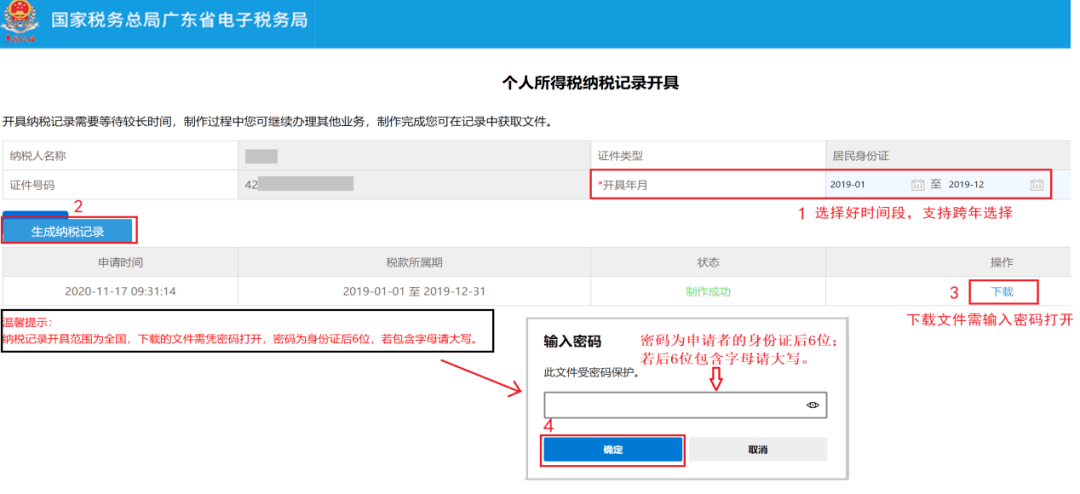The height and width of the screenshot is (494, 1080).
Task: Cancel the password dialog with 取消
Action: click(x=758, y=450)
